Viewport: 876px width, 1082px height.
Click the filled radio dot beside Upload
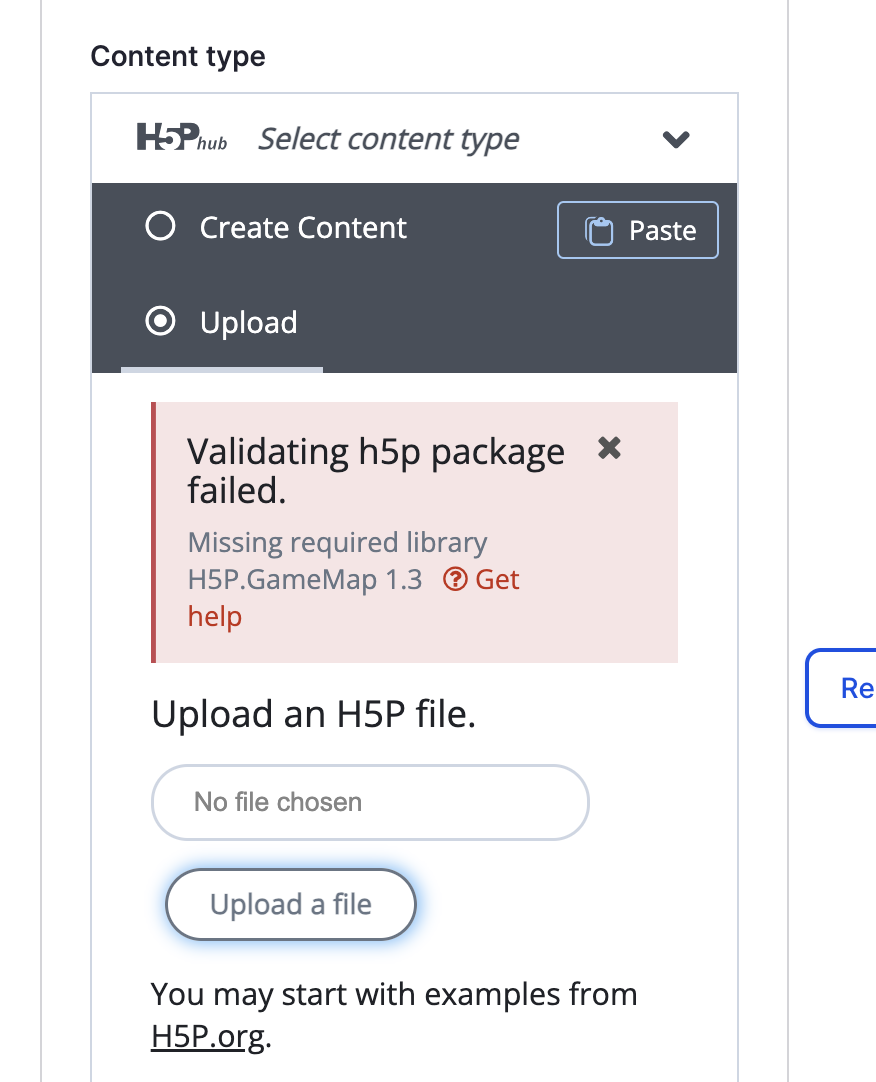coord(160,322)
